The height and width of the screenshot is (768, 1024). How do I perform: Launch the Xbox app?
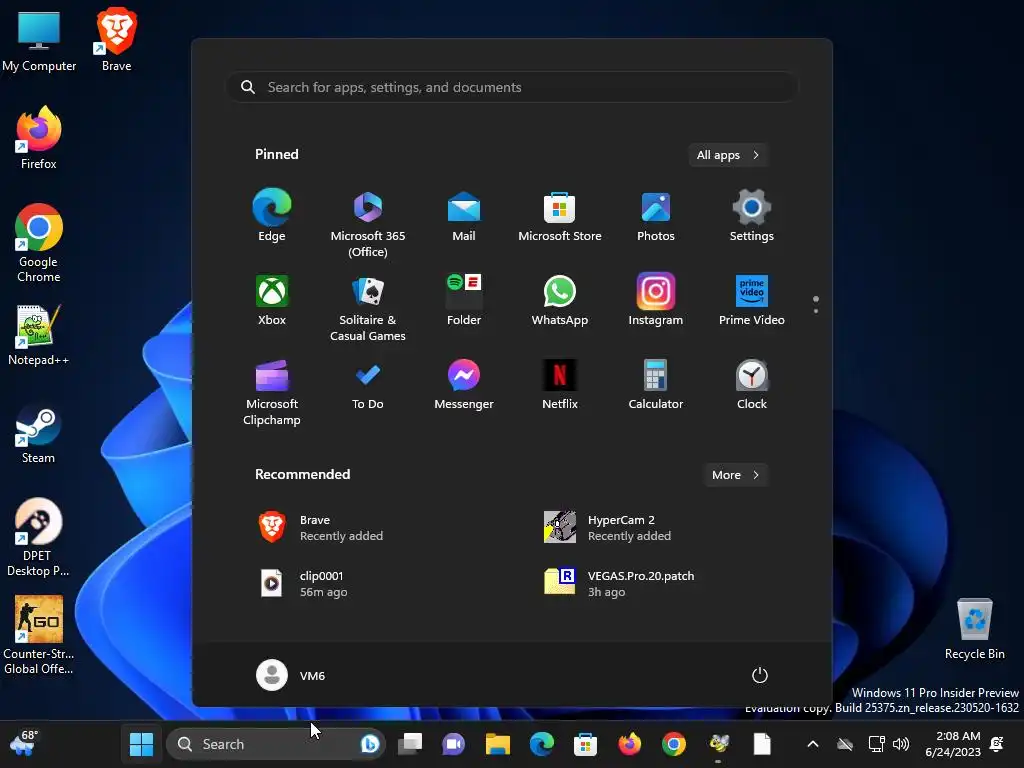click(x=272, y=300)
